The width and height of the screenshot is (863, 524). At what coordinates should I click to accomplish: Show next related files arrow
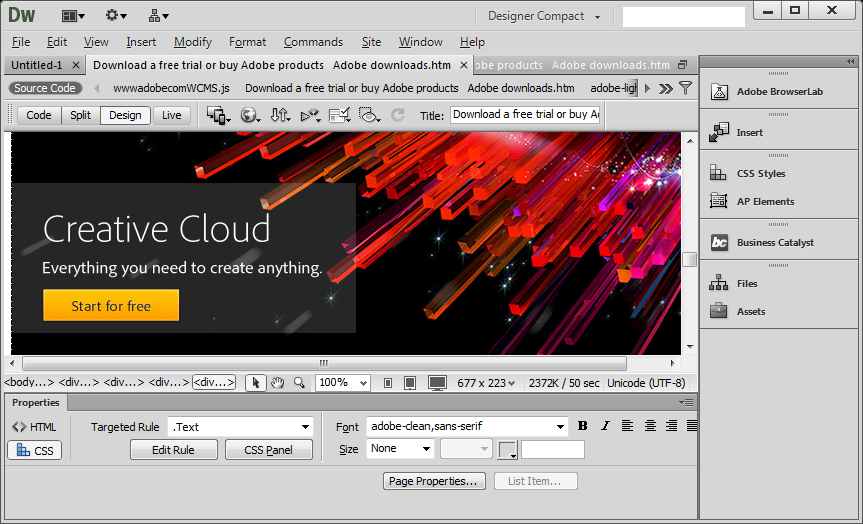(647, 88)
